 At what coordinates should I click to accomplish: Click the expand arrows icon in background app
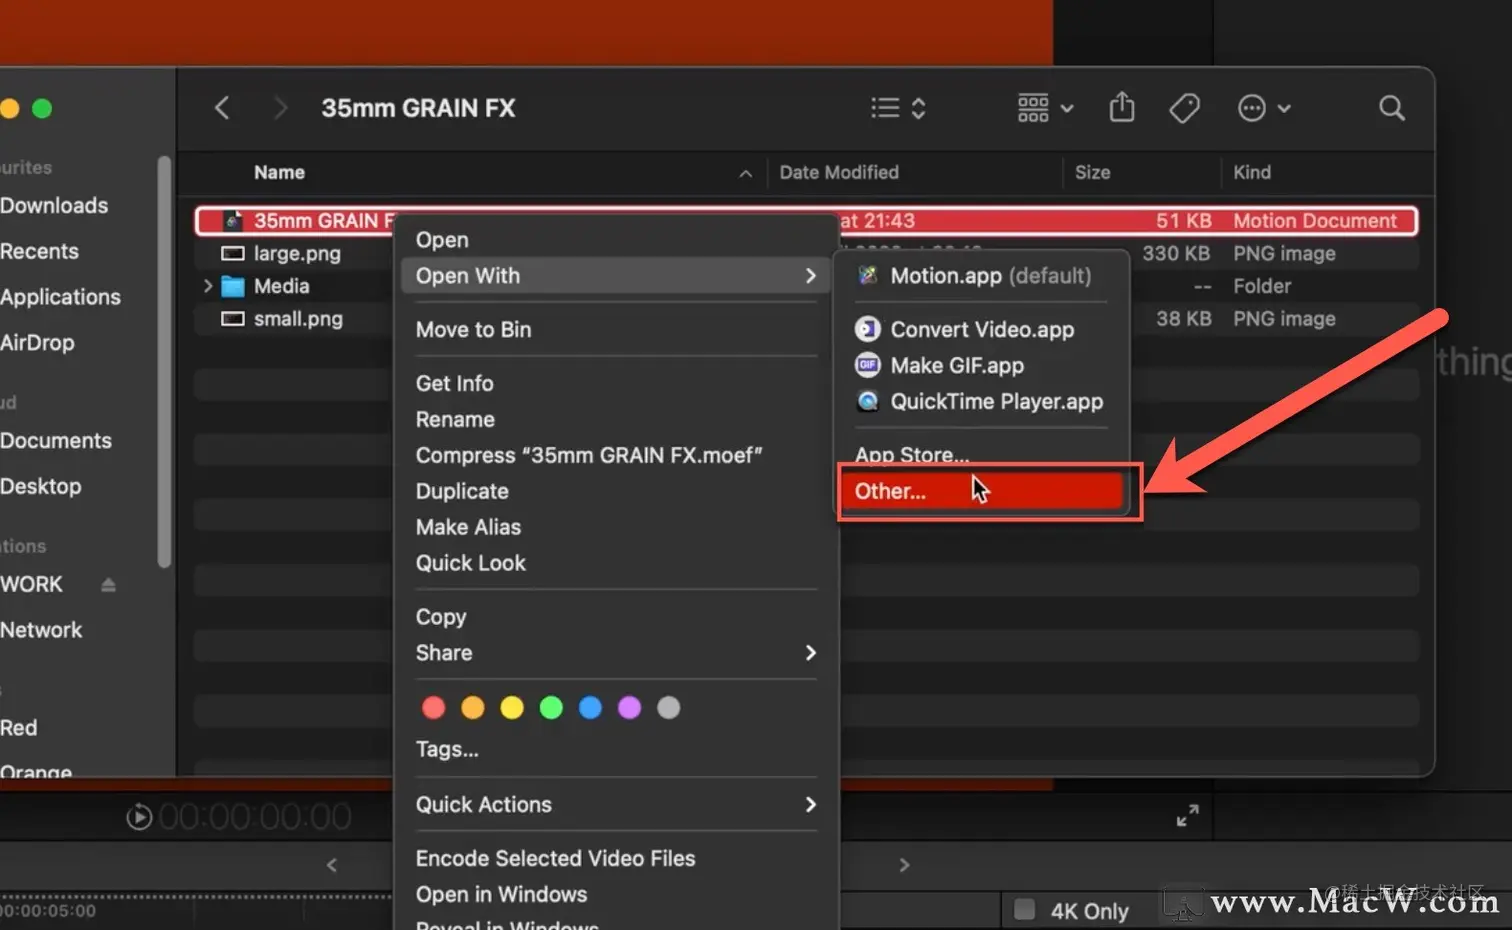(x=1187, y=816)
